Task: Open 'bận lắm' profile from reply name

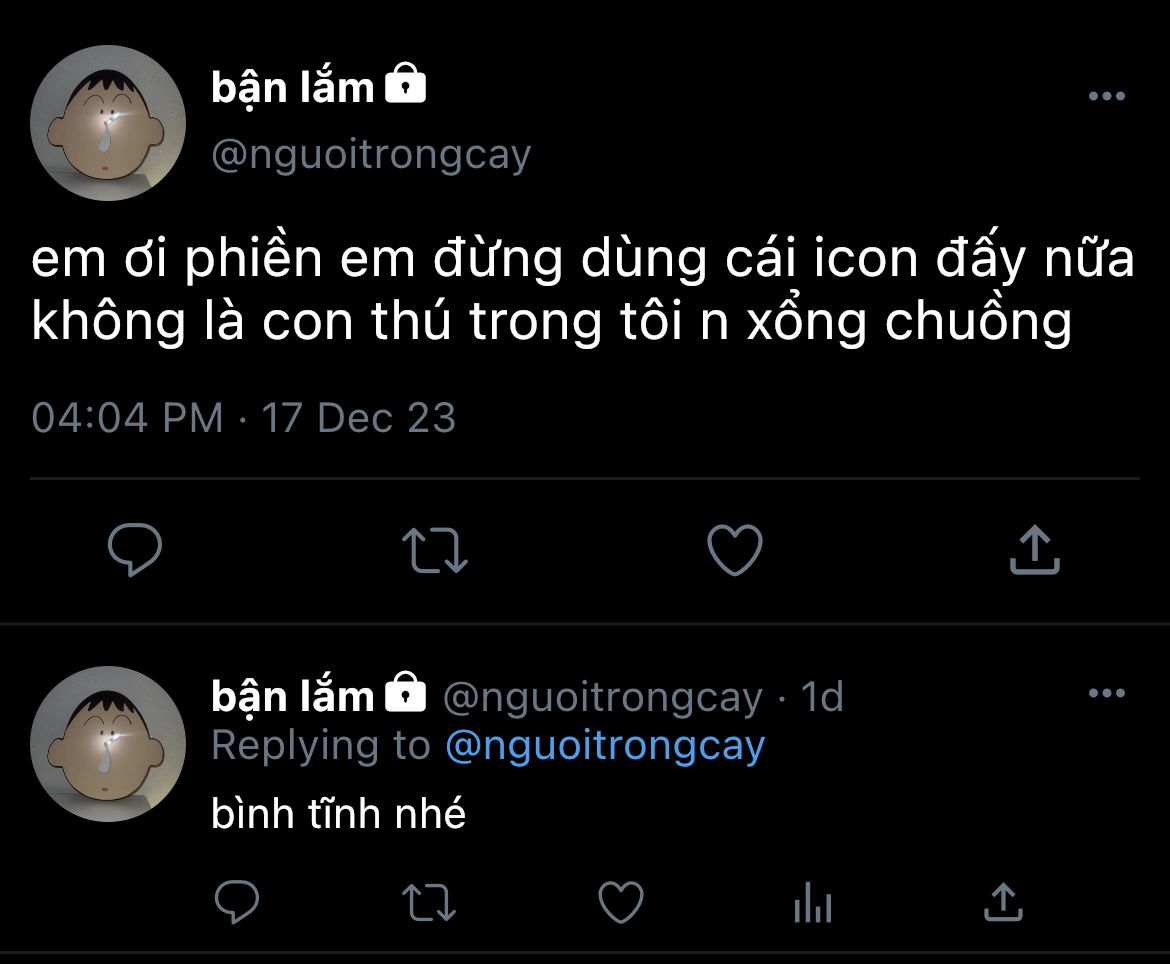Action: coord(292,696)
